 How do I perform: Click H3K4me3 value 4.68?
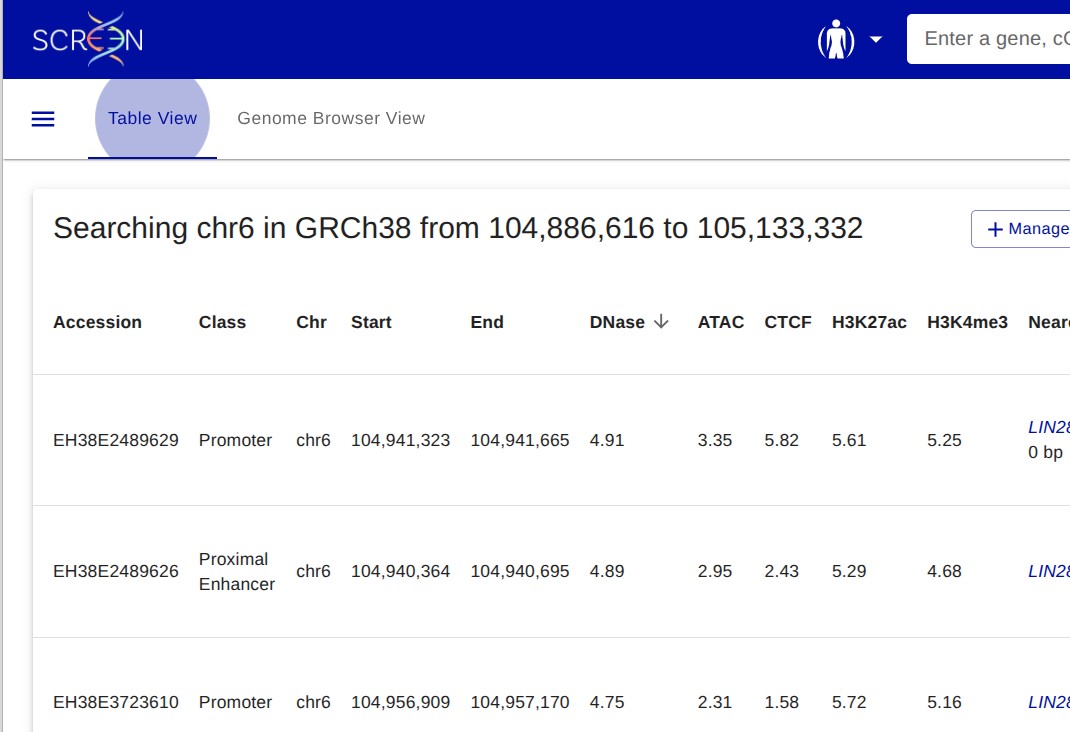(944, 571)
